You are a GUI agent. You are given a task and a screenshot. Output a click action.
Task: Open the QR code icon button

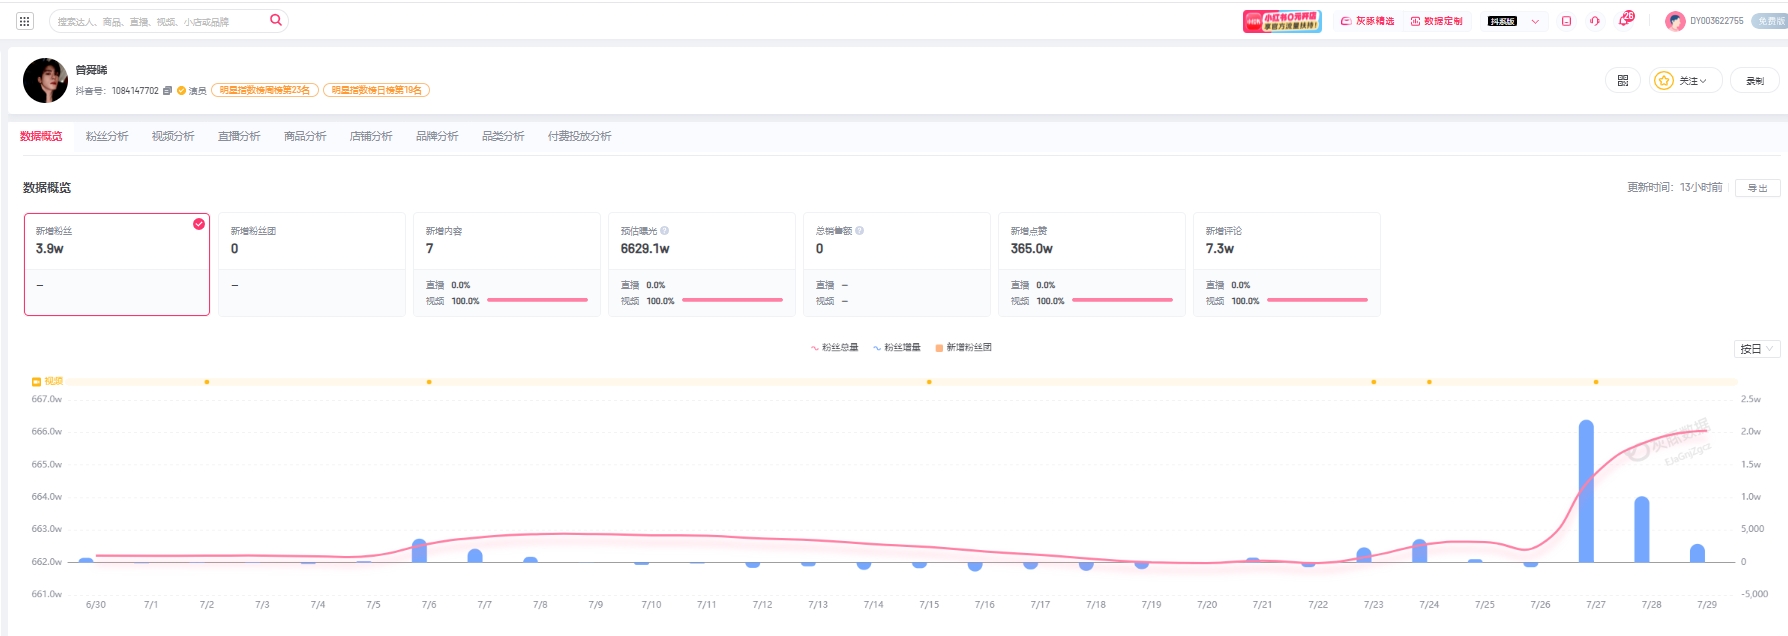point(1622,80)
